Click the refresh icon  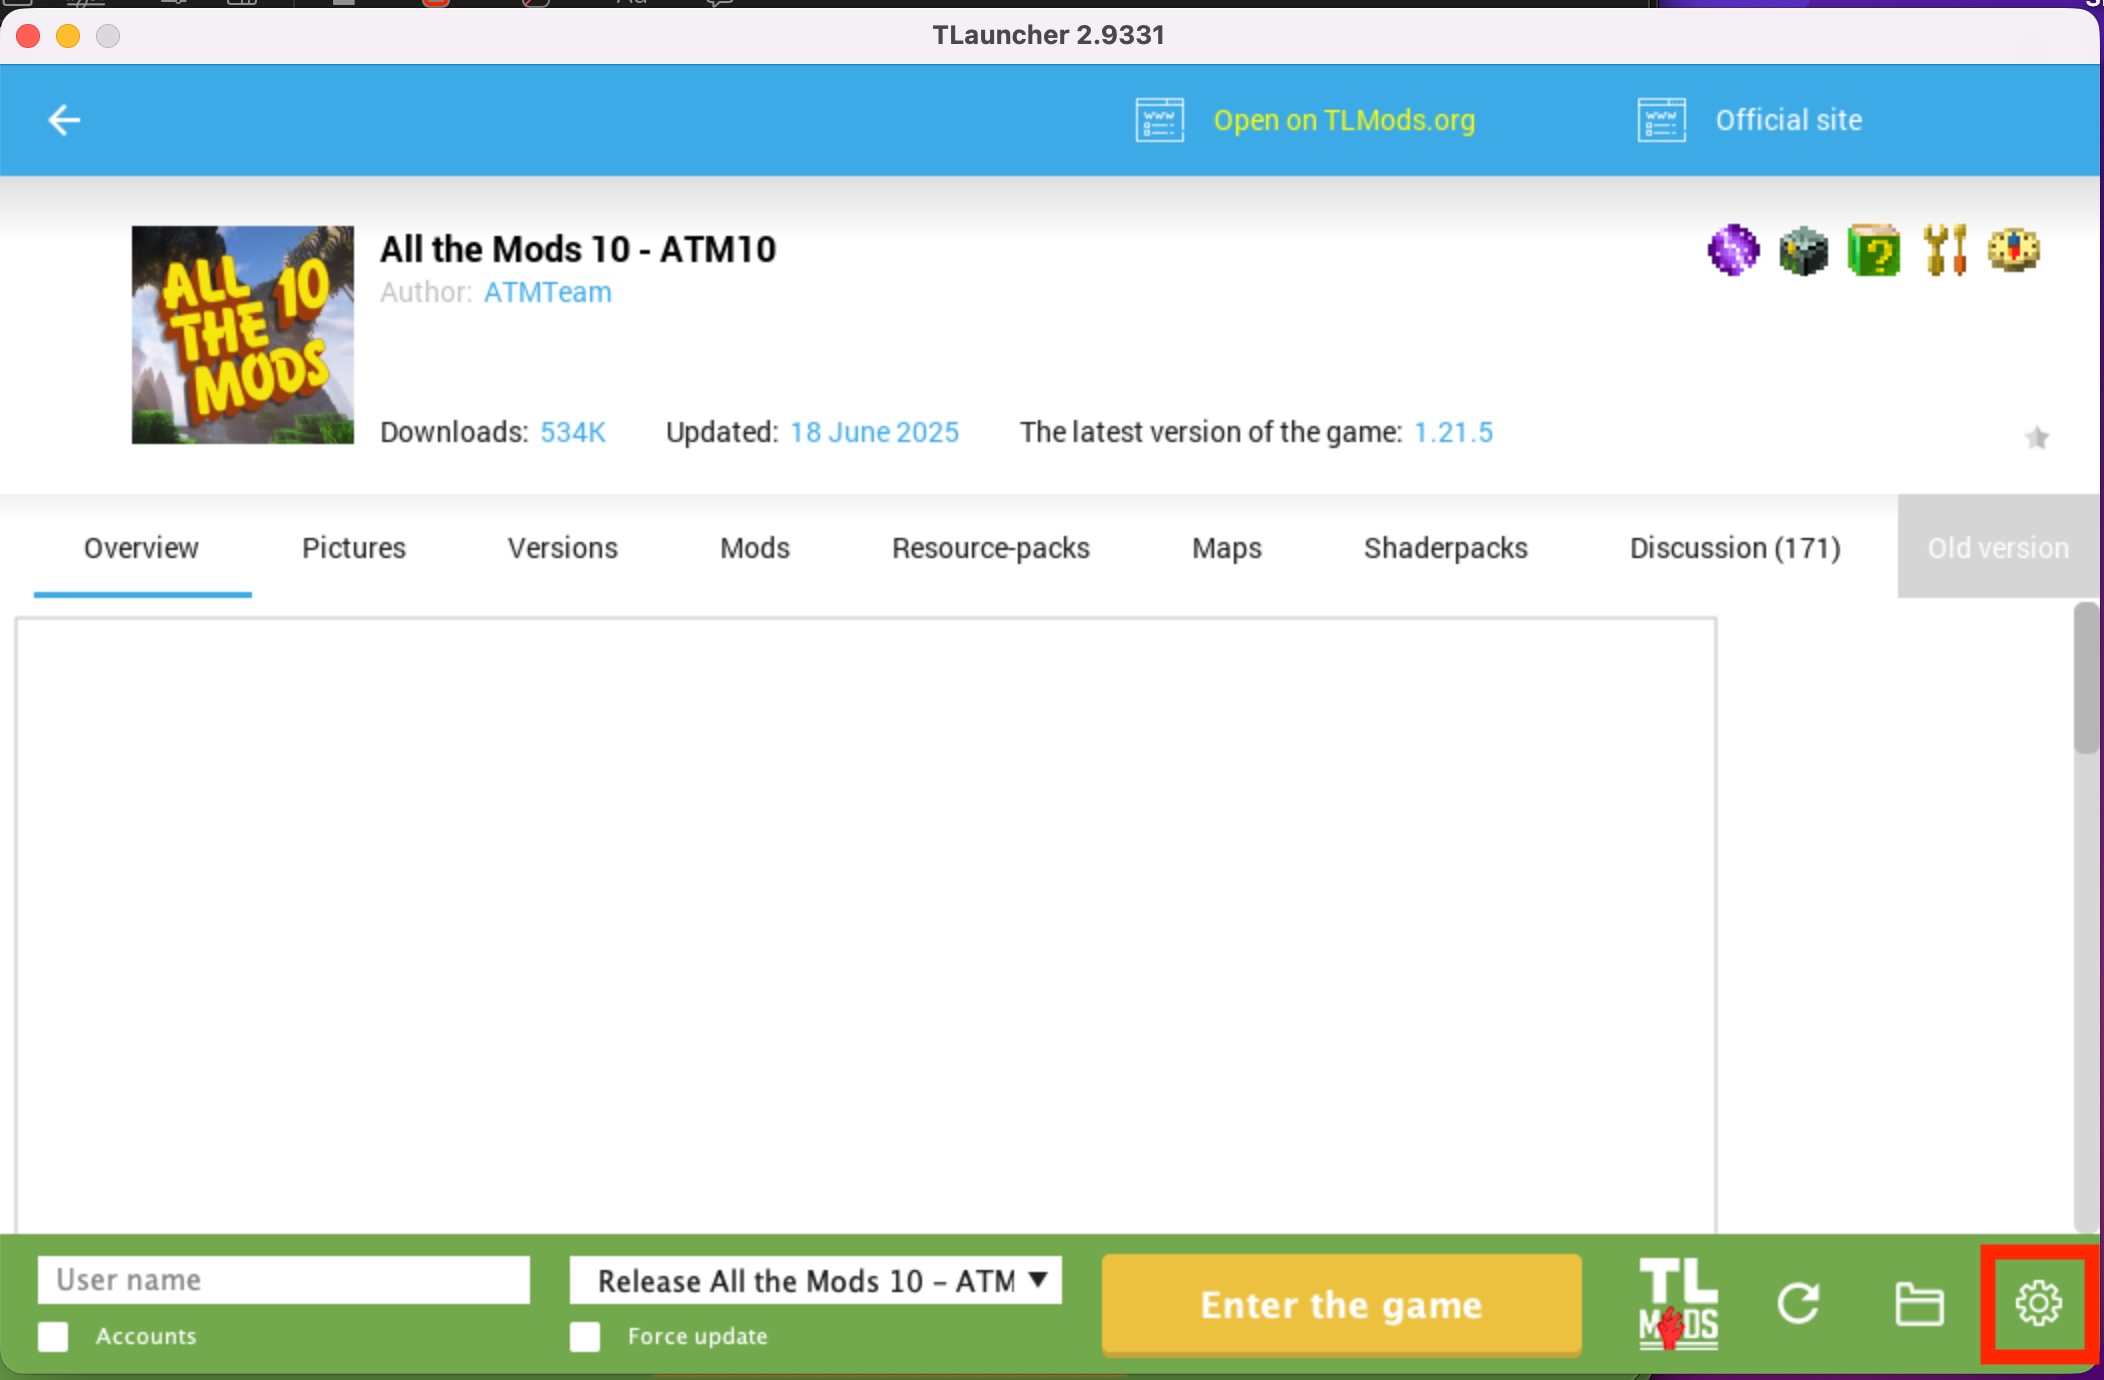1798,1304
